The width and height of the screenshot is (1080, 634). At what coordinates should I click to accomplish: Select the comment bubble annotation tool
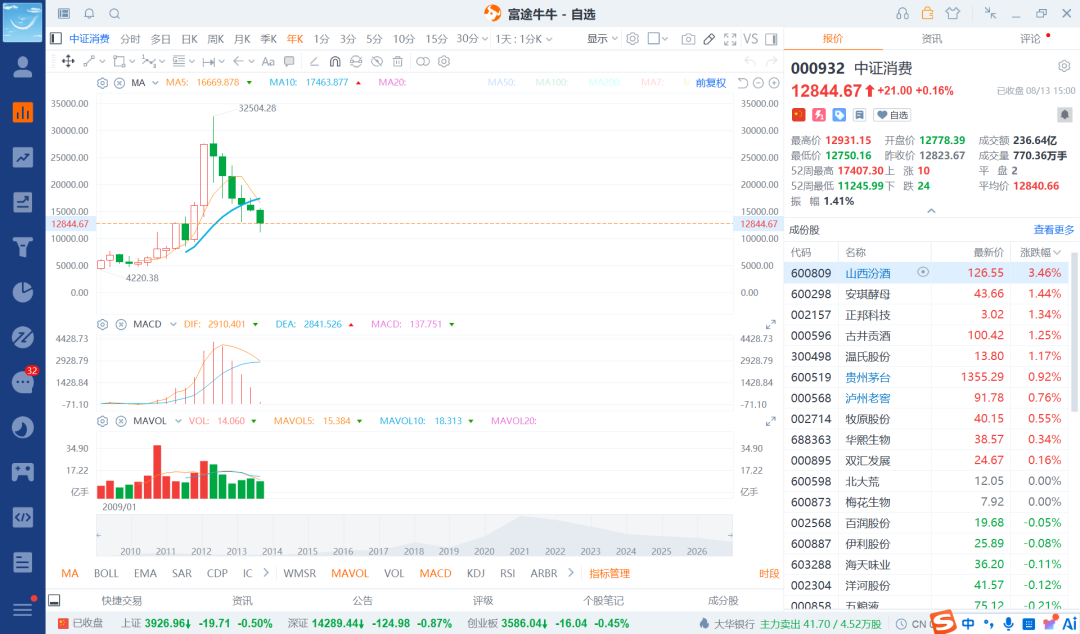click(289, 61)
